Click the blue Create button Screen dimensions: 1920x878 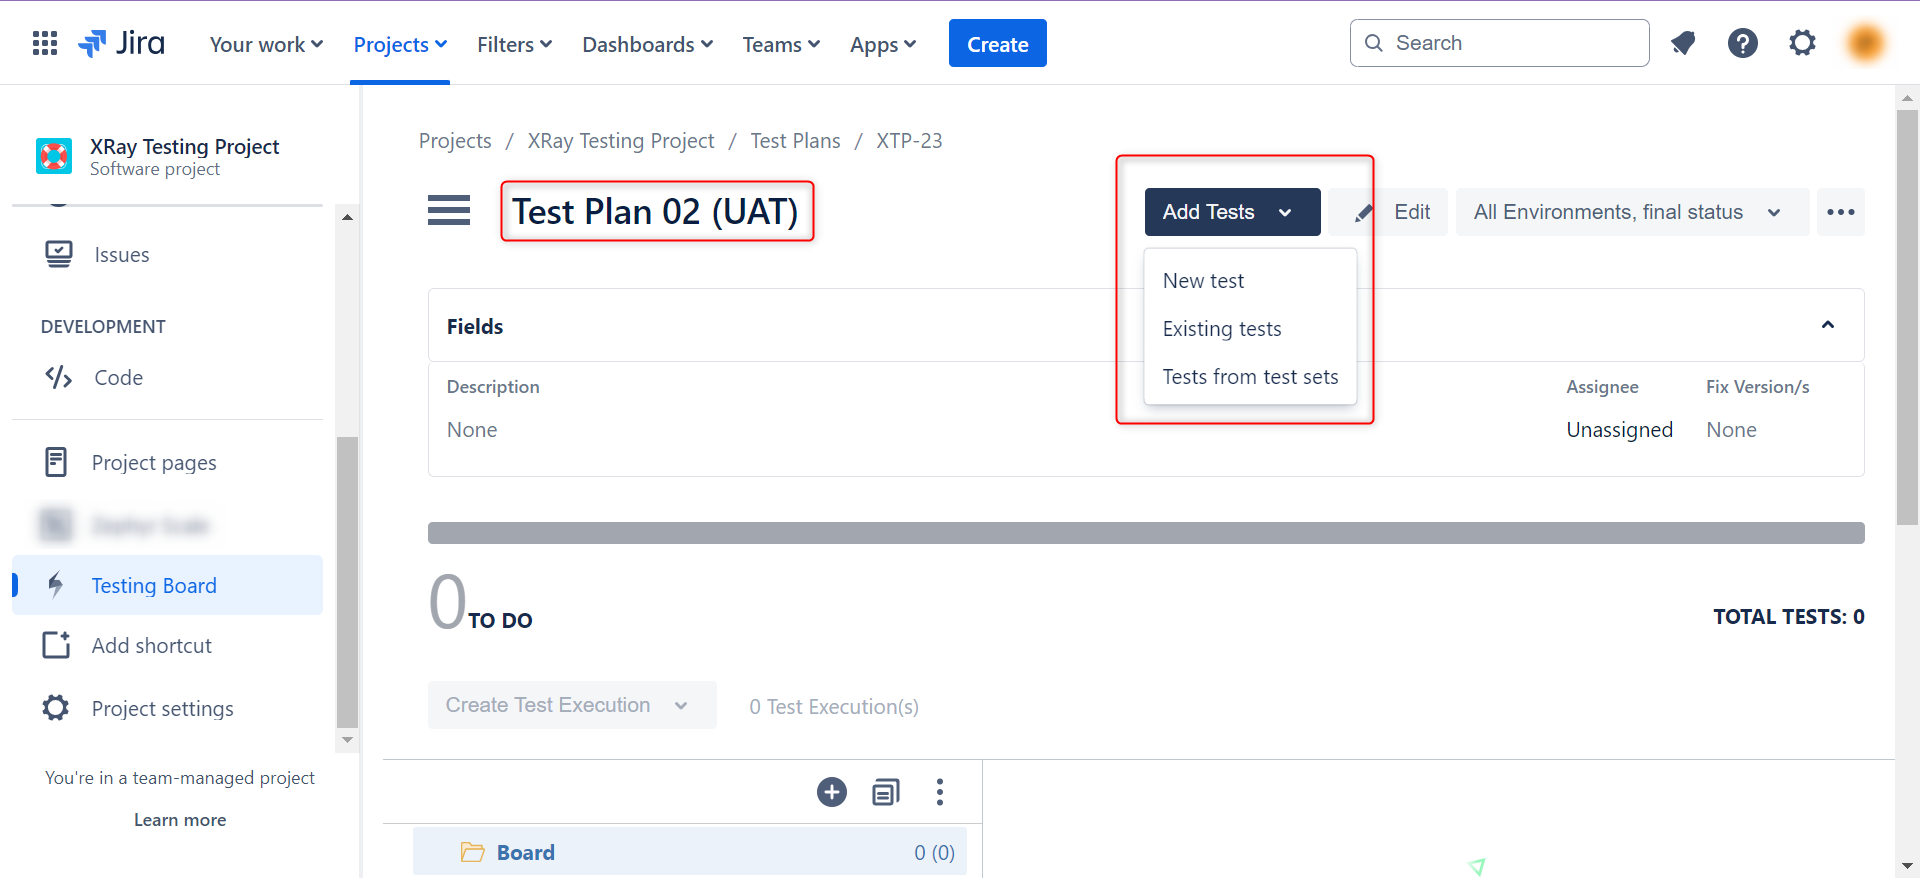point(997,44)
